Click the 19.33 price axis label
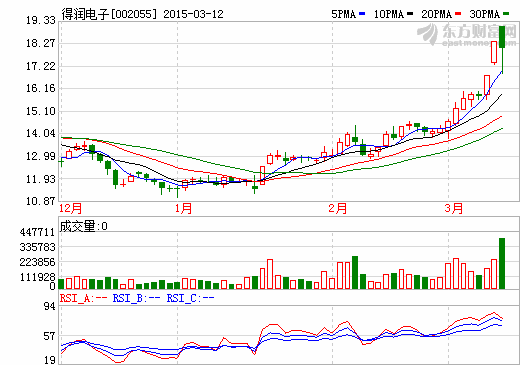 tap(41, 20)
